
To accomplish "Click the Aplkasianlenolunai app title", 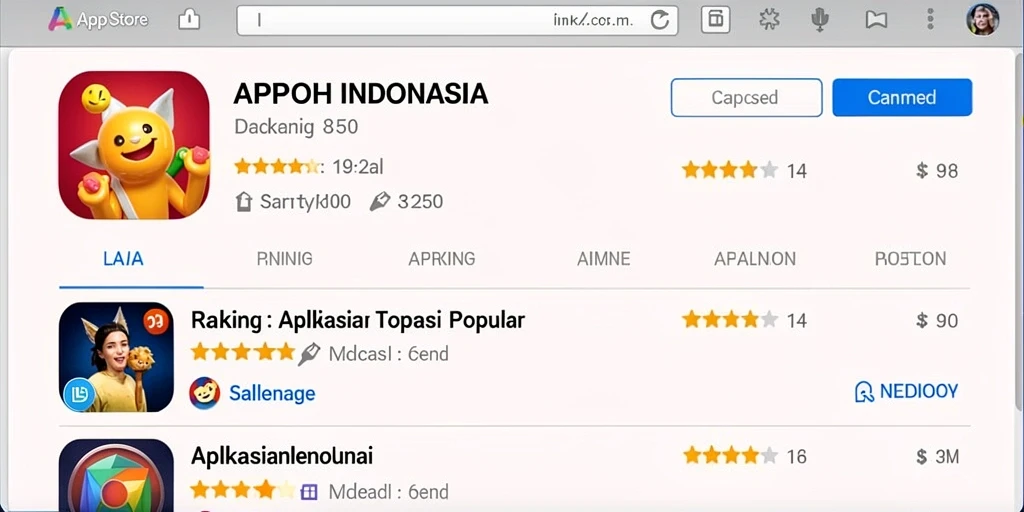I will click(x=281, y=456).
